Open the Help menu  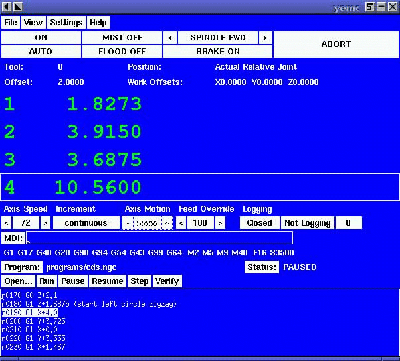pos(98,23)
